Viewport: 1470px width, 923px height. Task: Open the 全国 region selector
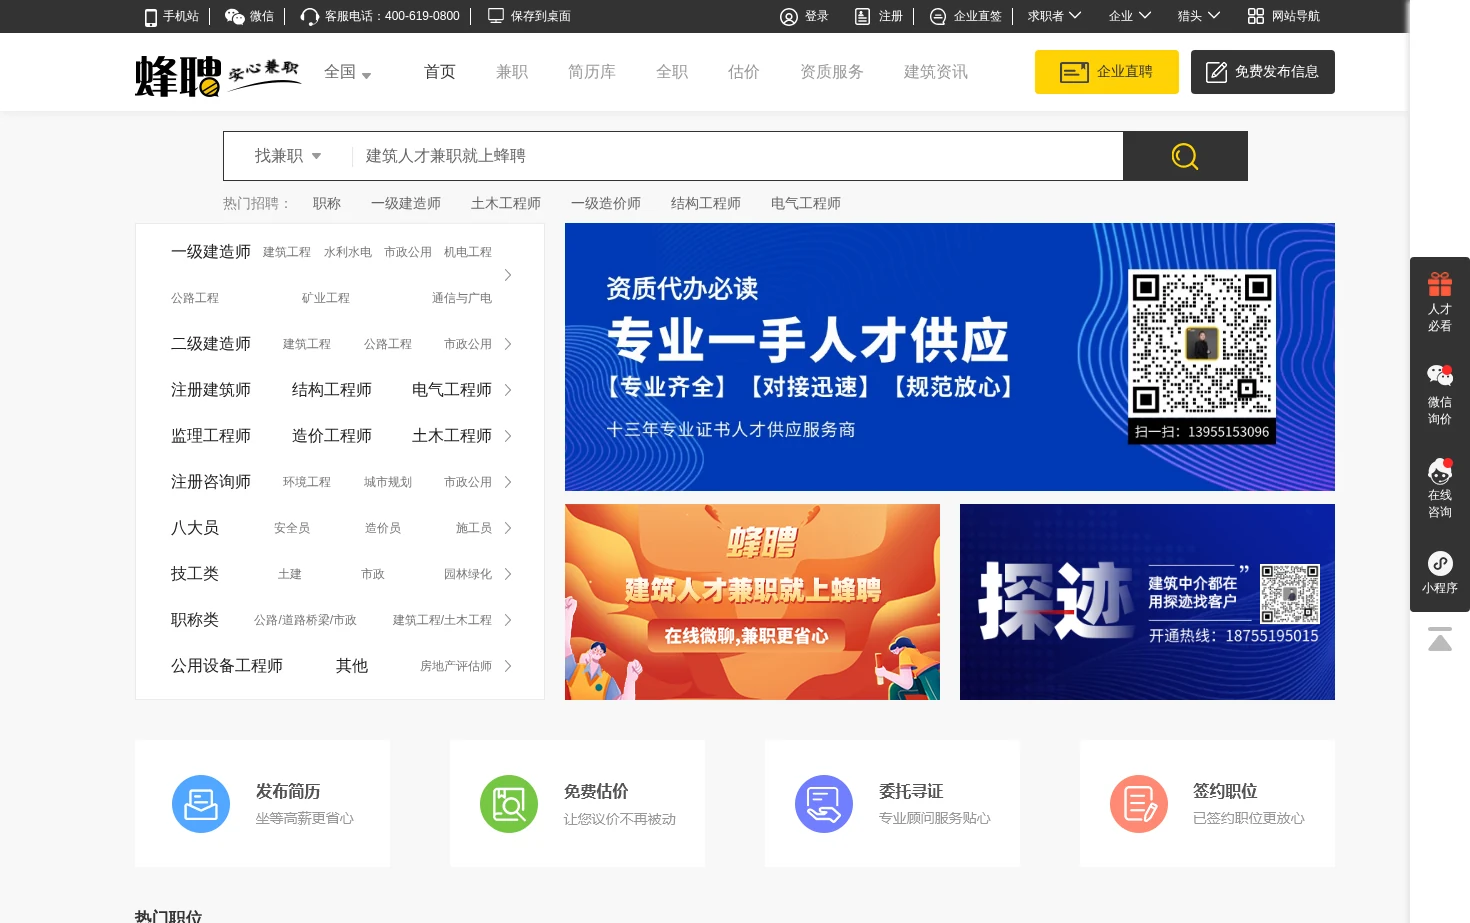[347, 72]
